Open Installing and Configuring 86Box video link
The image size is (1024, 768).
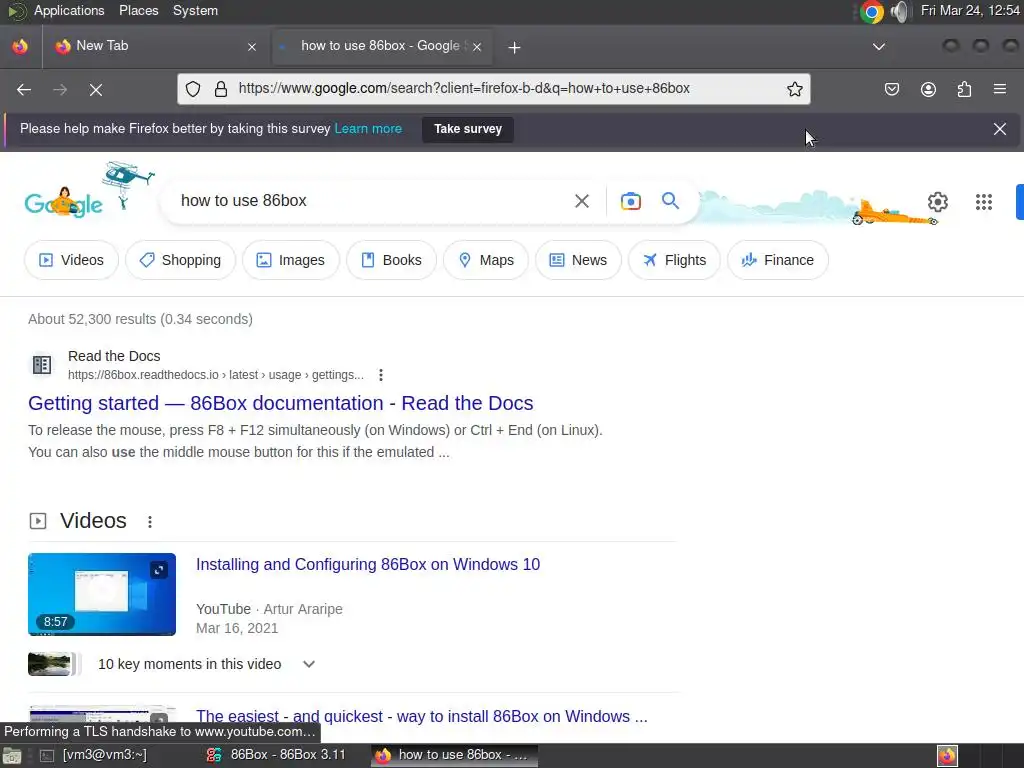[x=368, y=564]
